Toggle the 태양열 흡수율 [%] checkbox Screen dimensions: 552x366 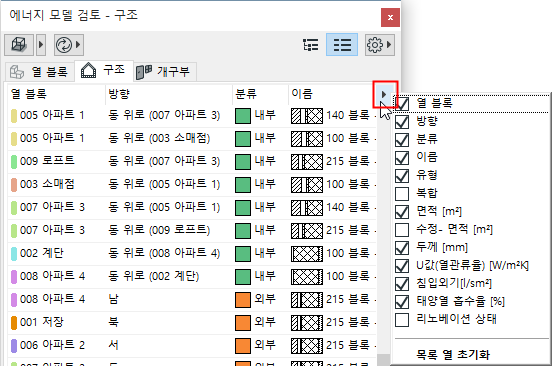tap(402, 302)
